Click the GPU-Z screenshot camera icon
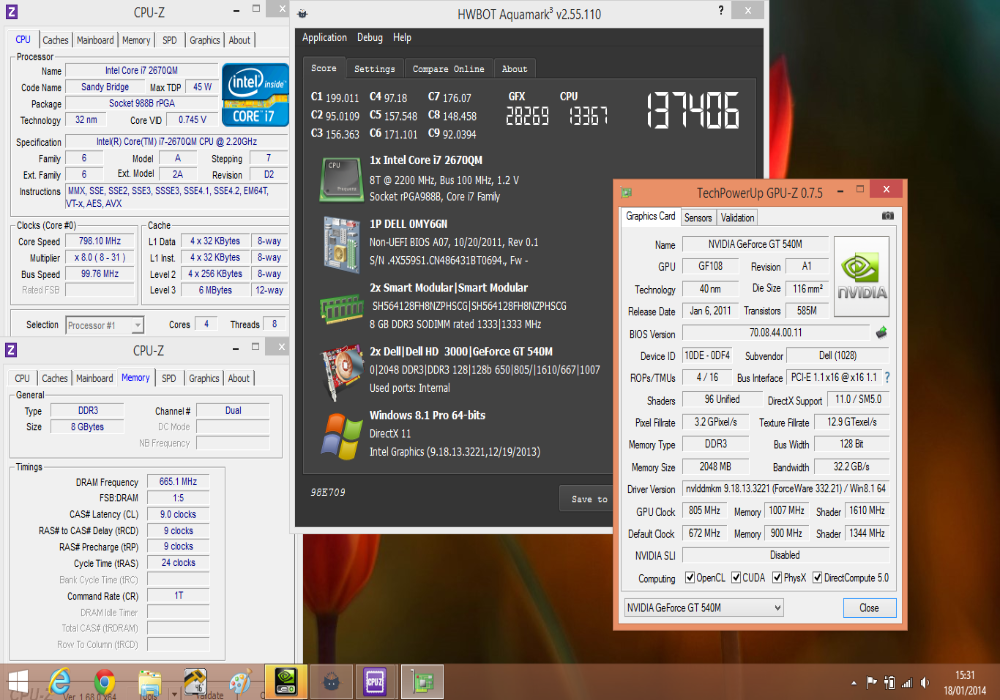 [888, 216]
